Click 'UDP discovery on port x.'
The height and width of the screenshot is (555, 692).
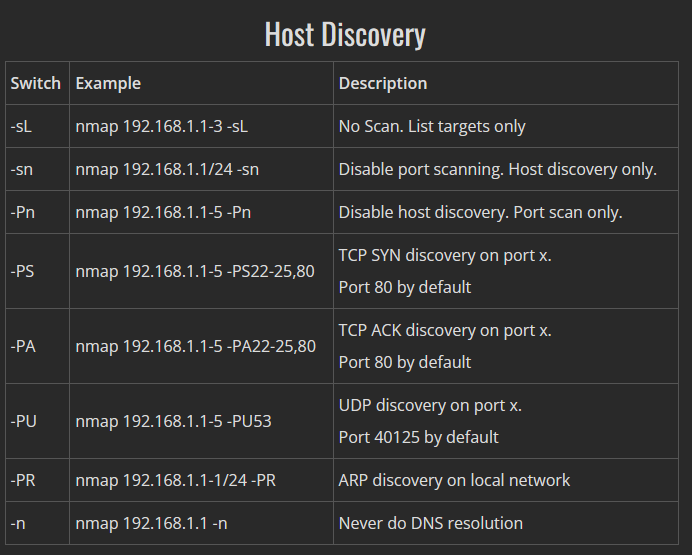click(x=430, y=405)
